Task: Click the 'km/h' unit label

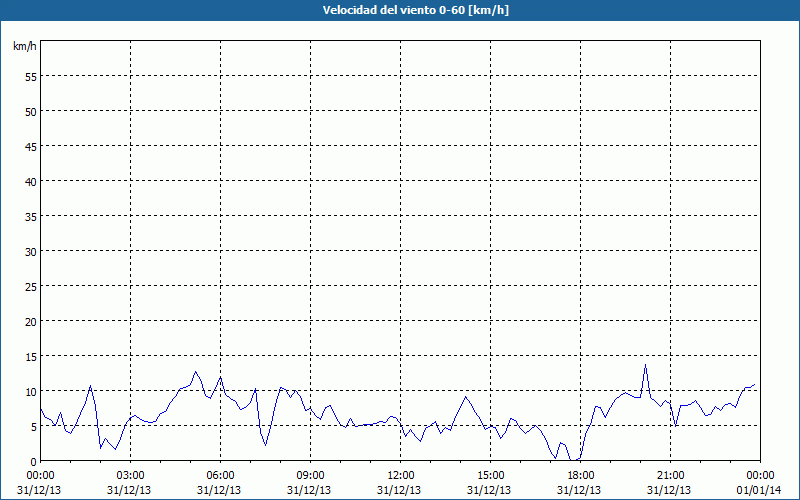Action: pos(25,46)
